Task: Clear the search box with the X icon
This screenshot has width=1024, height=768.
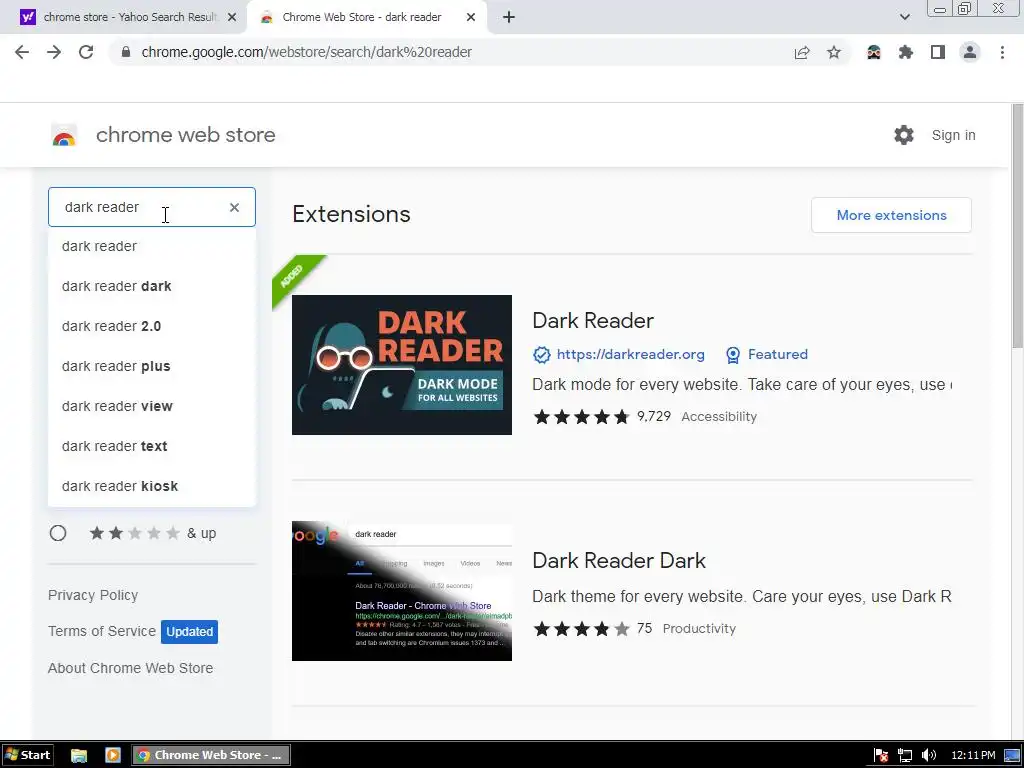Action: [234, 208]
